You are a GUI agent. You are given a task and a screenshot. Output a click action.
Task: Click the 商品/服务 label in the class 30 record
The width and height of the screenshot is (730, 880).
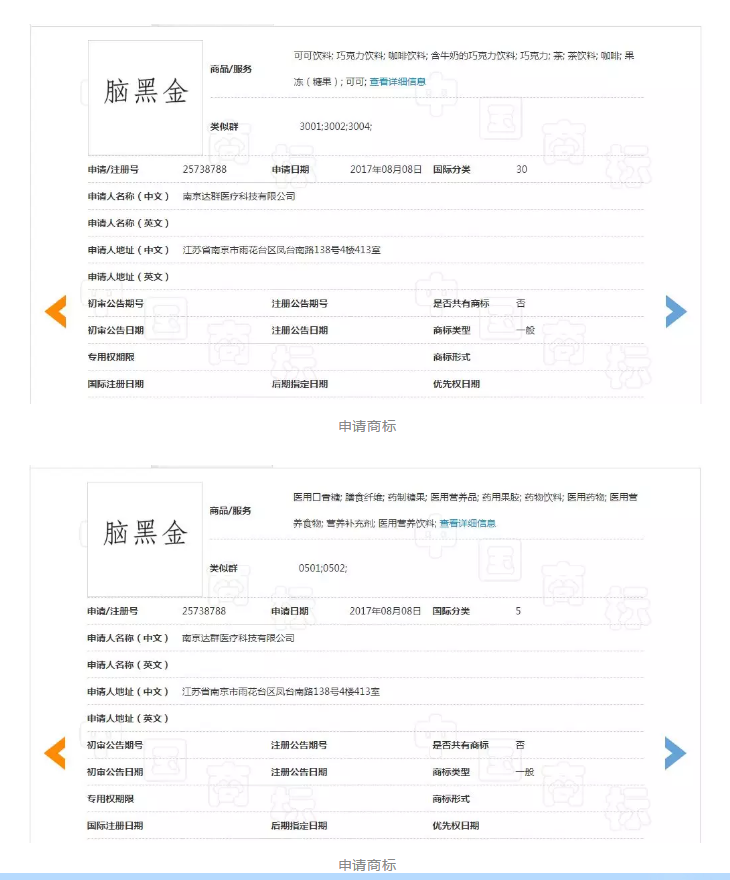coord(231,69)
